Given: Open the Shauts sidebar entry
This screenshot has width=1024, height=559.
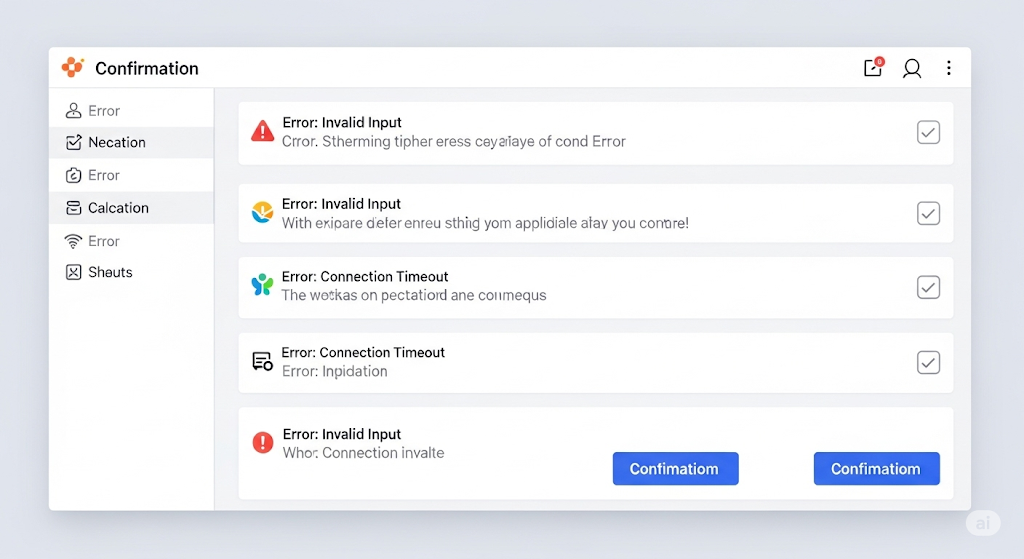Looking at the screenshot, I should (x=131, y=272).
